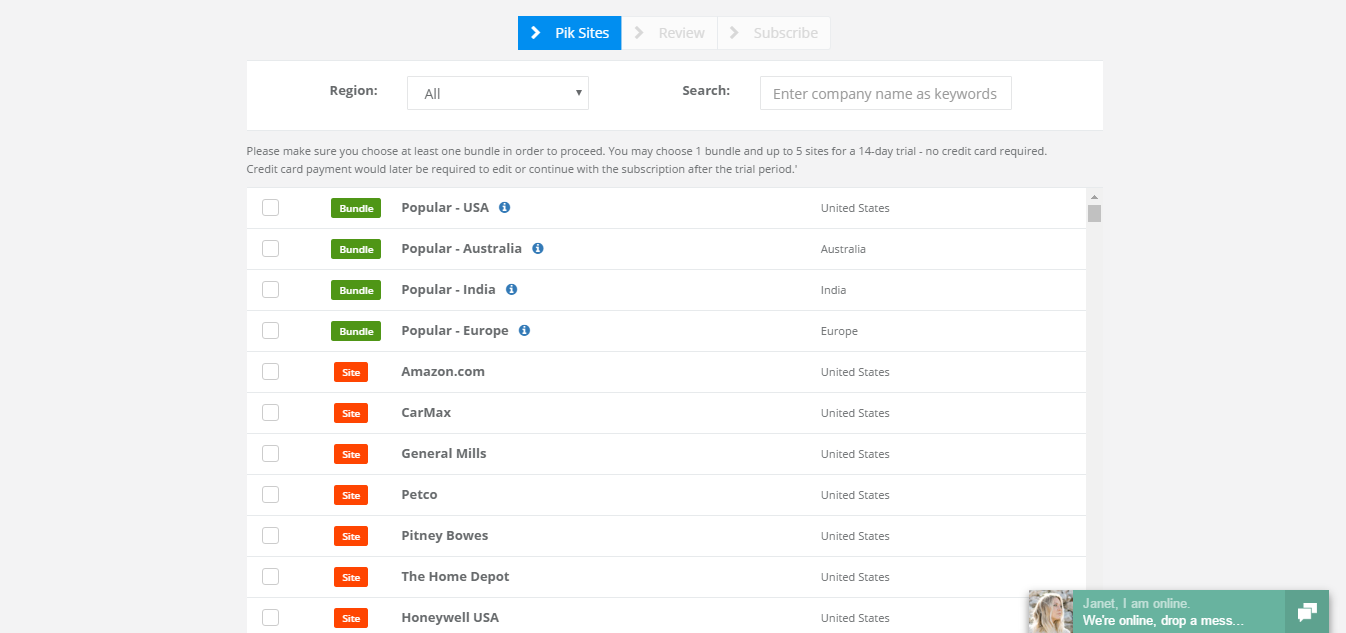Go to the Pik Sites step tab

tap(570, 33)
